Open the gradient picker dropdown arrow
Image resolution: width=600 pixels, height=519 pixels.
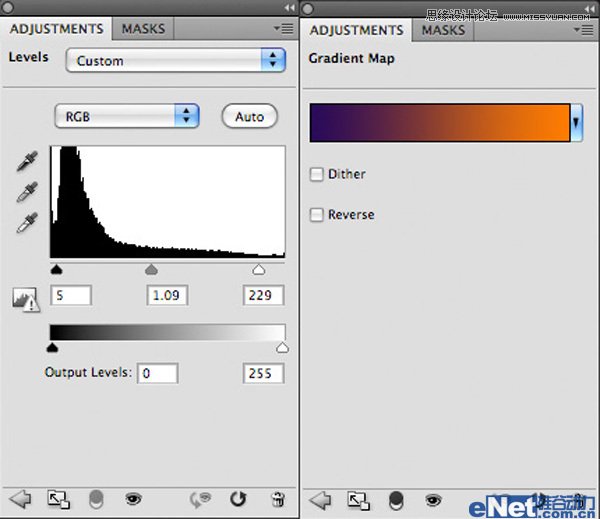[576, 122]
